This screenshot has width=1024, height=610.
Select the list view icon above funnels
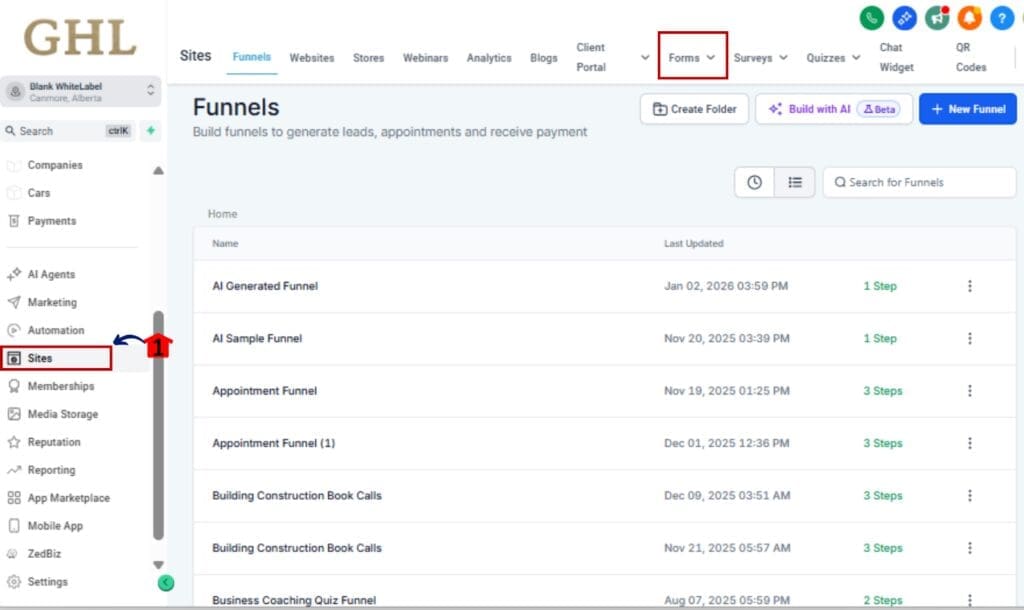793,182
